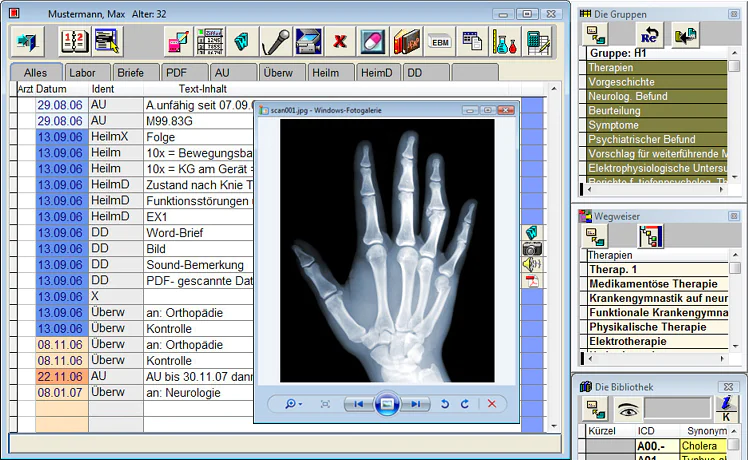Open the laboratory flasks icon
Screen dimensions: 748x460
(505, 42)
